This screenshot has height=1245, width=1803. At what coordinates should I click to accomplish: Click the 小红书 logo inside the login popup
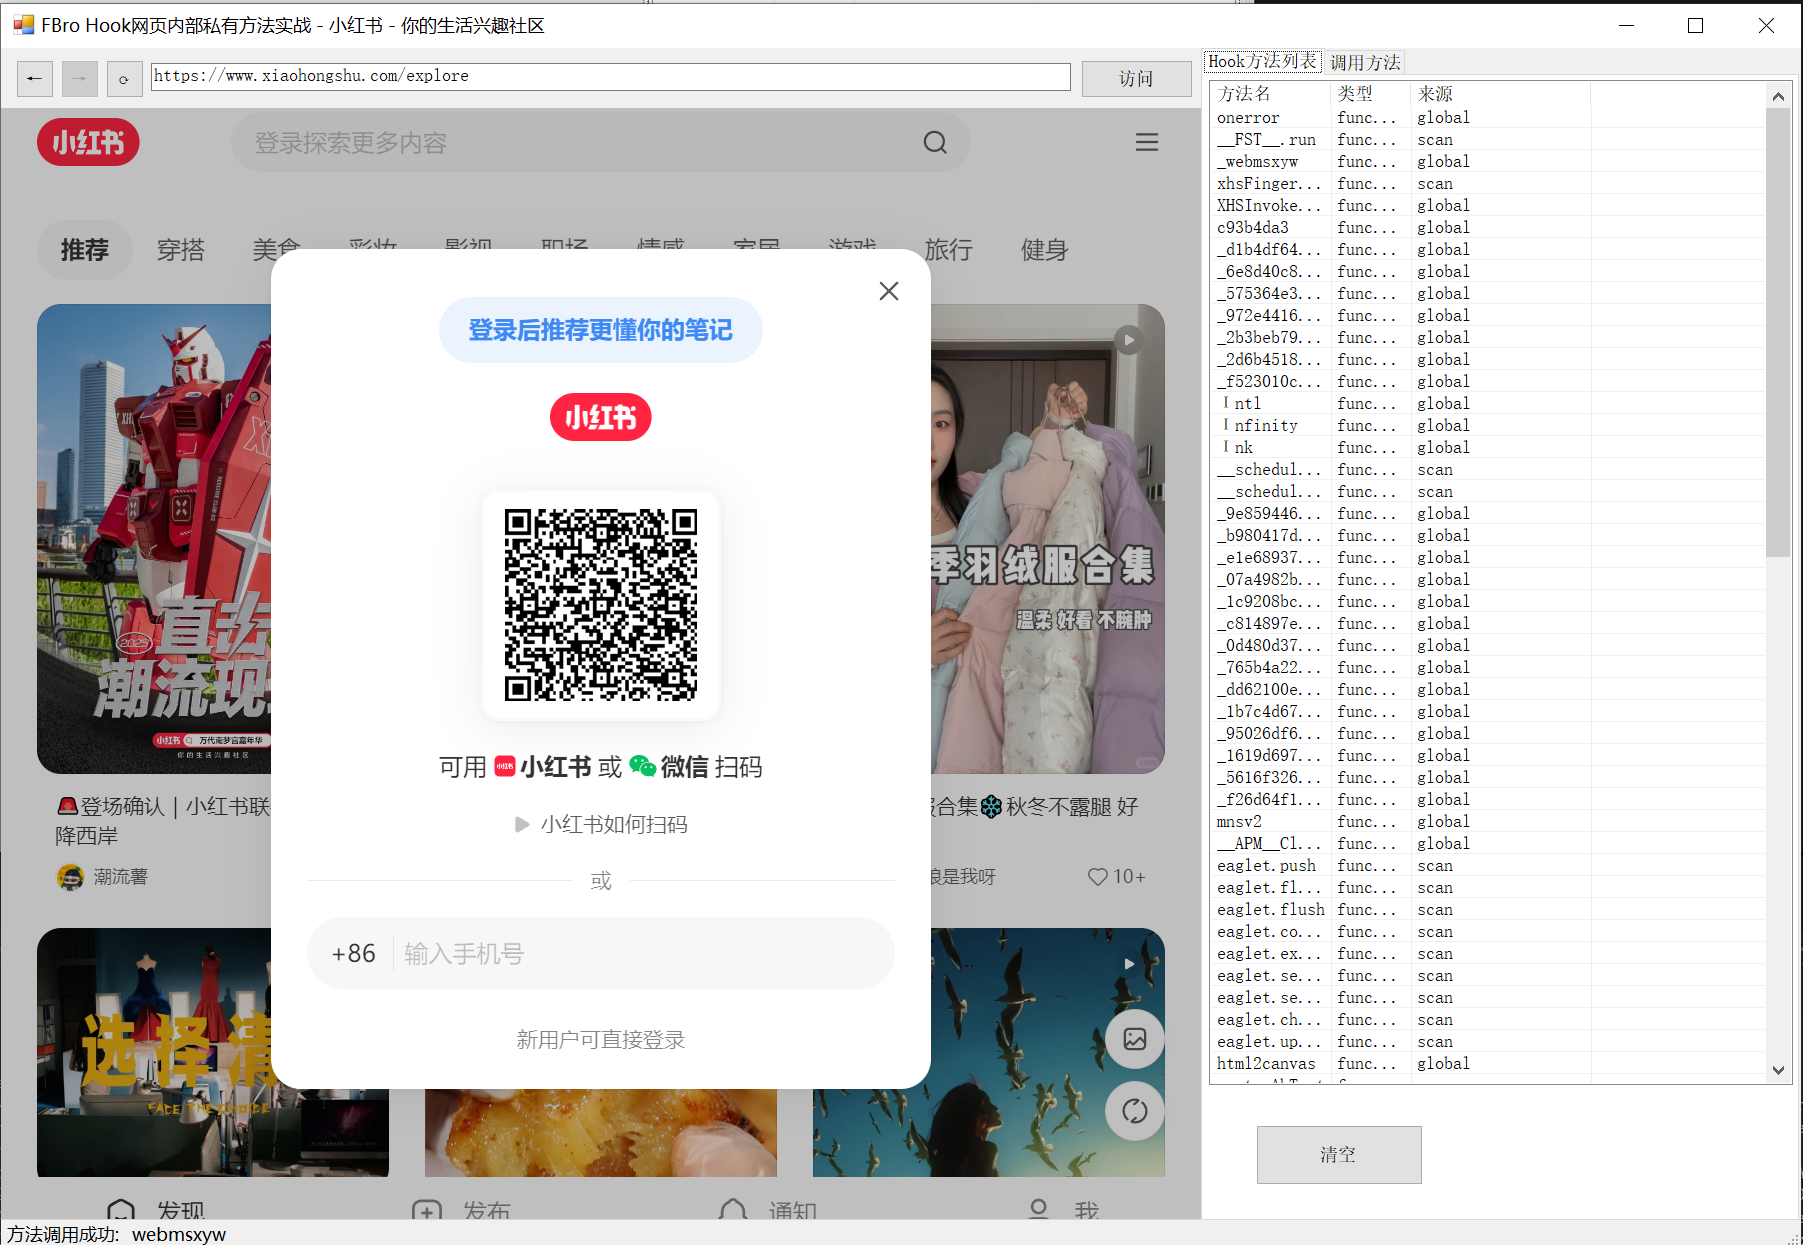601,417
